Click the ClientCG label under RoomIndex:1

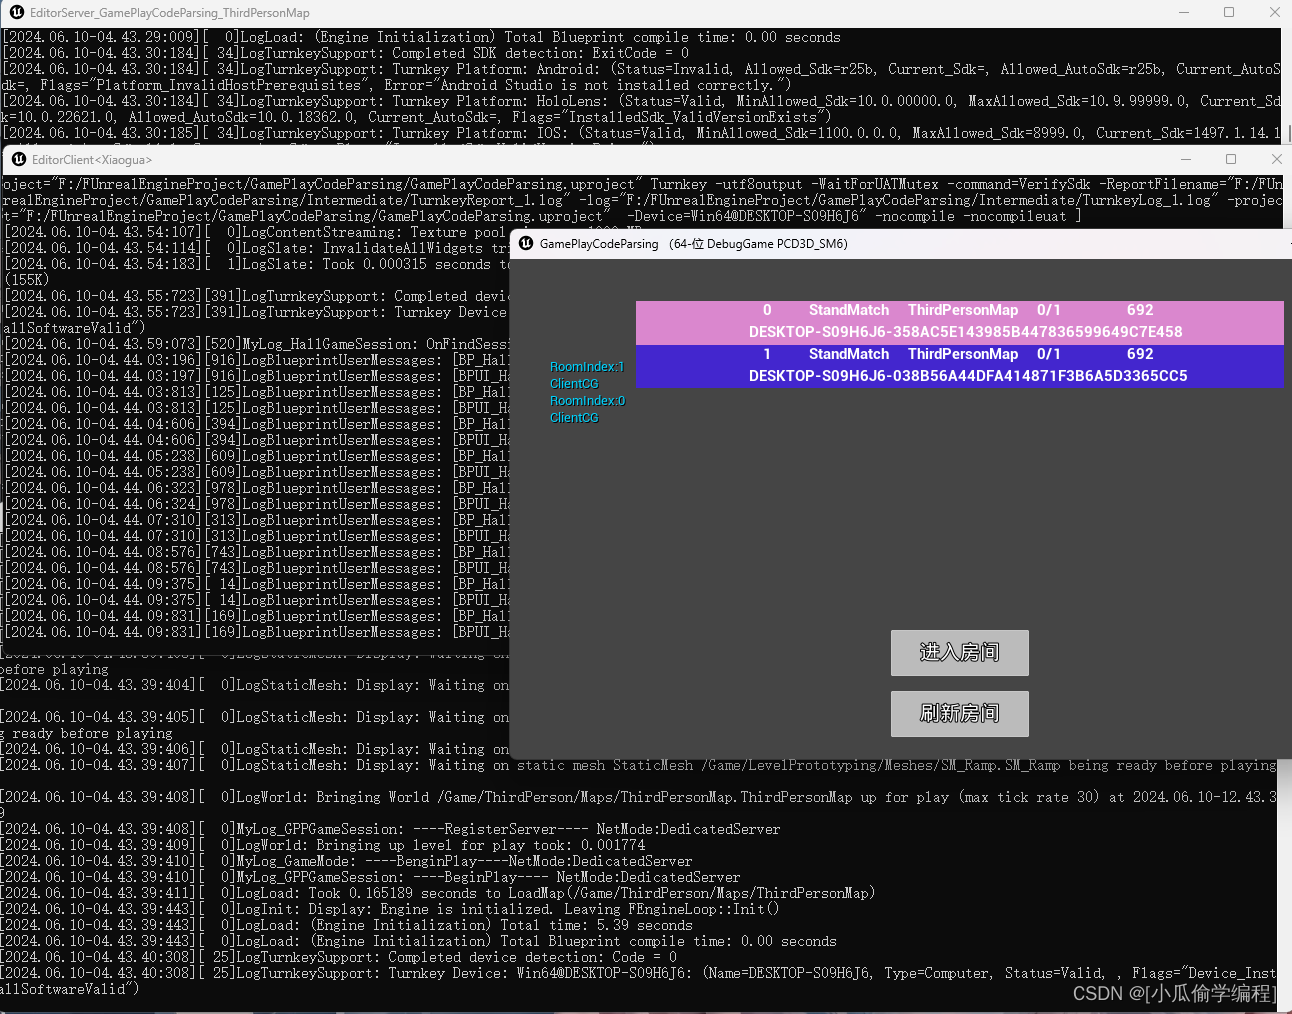(574, 384)
